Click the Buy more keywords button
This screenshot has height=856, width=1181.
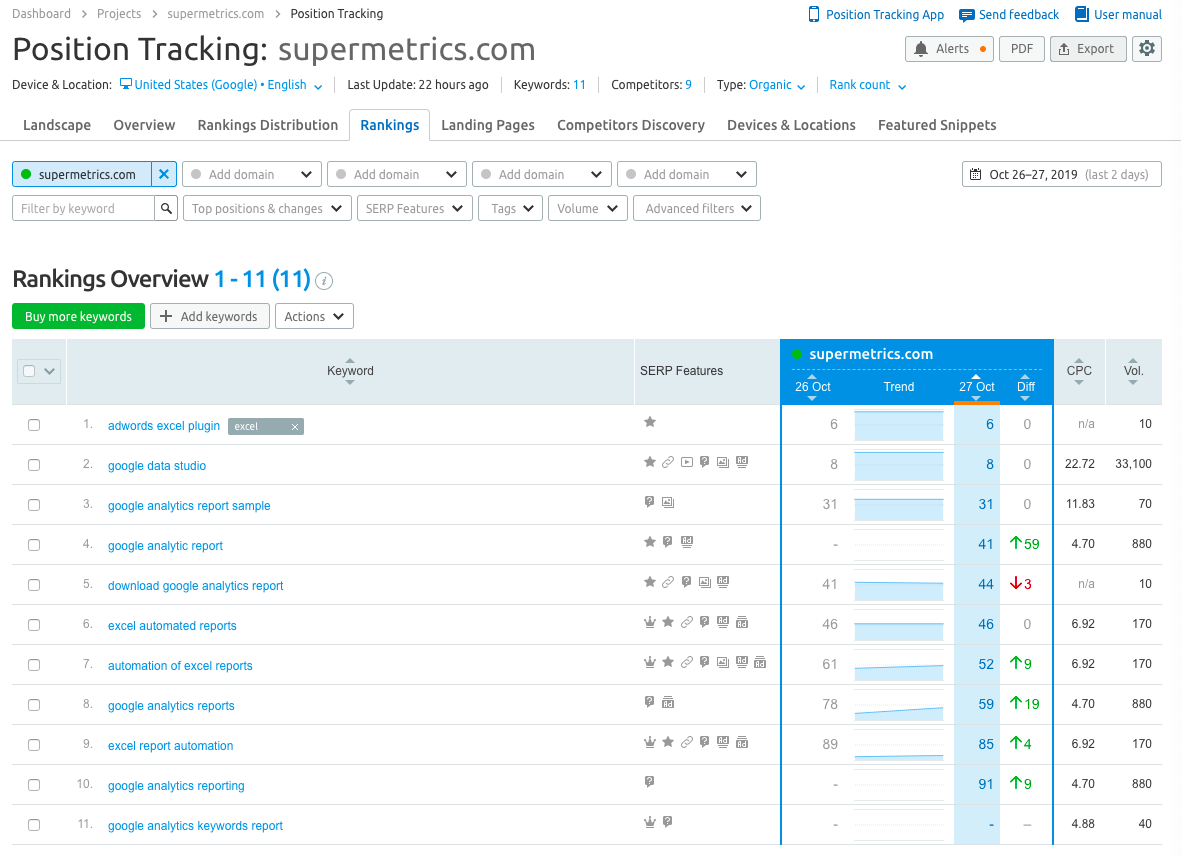78,316
